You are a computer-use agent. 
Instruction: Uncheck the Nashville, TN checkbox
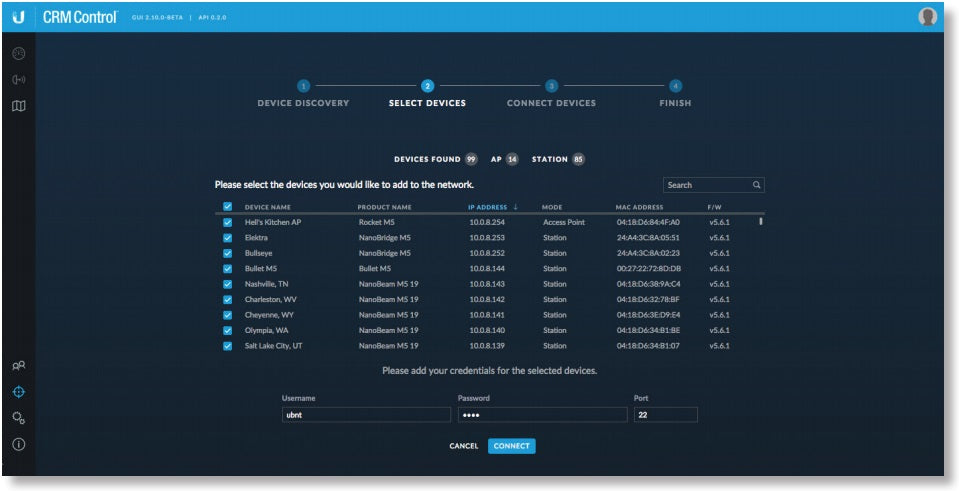(x=228, y=284)
